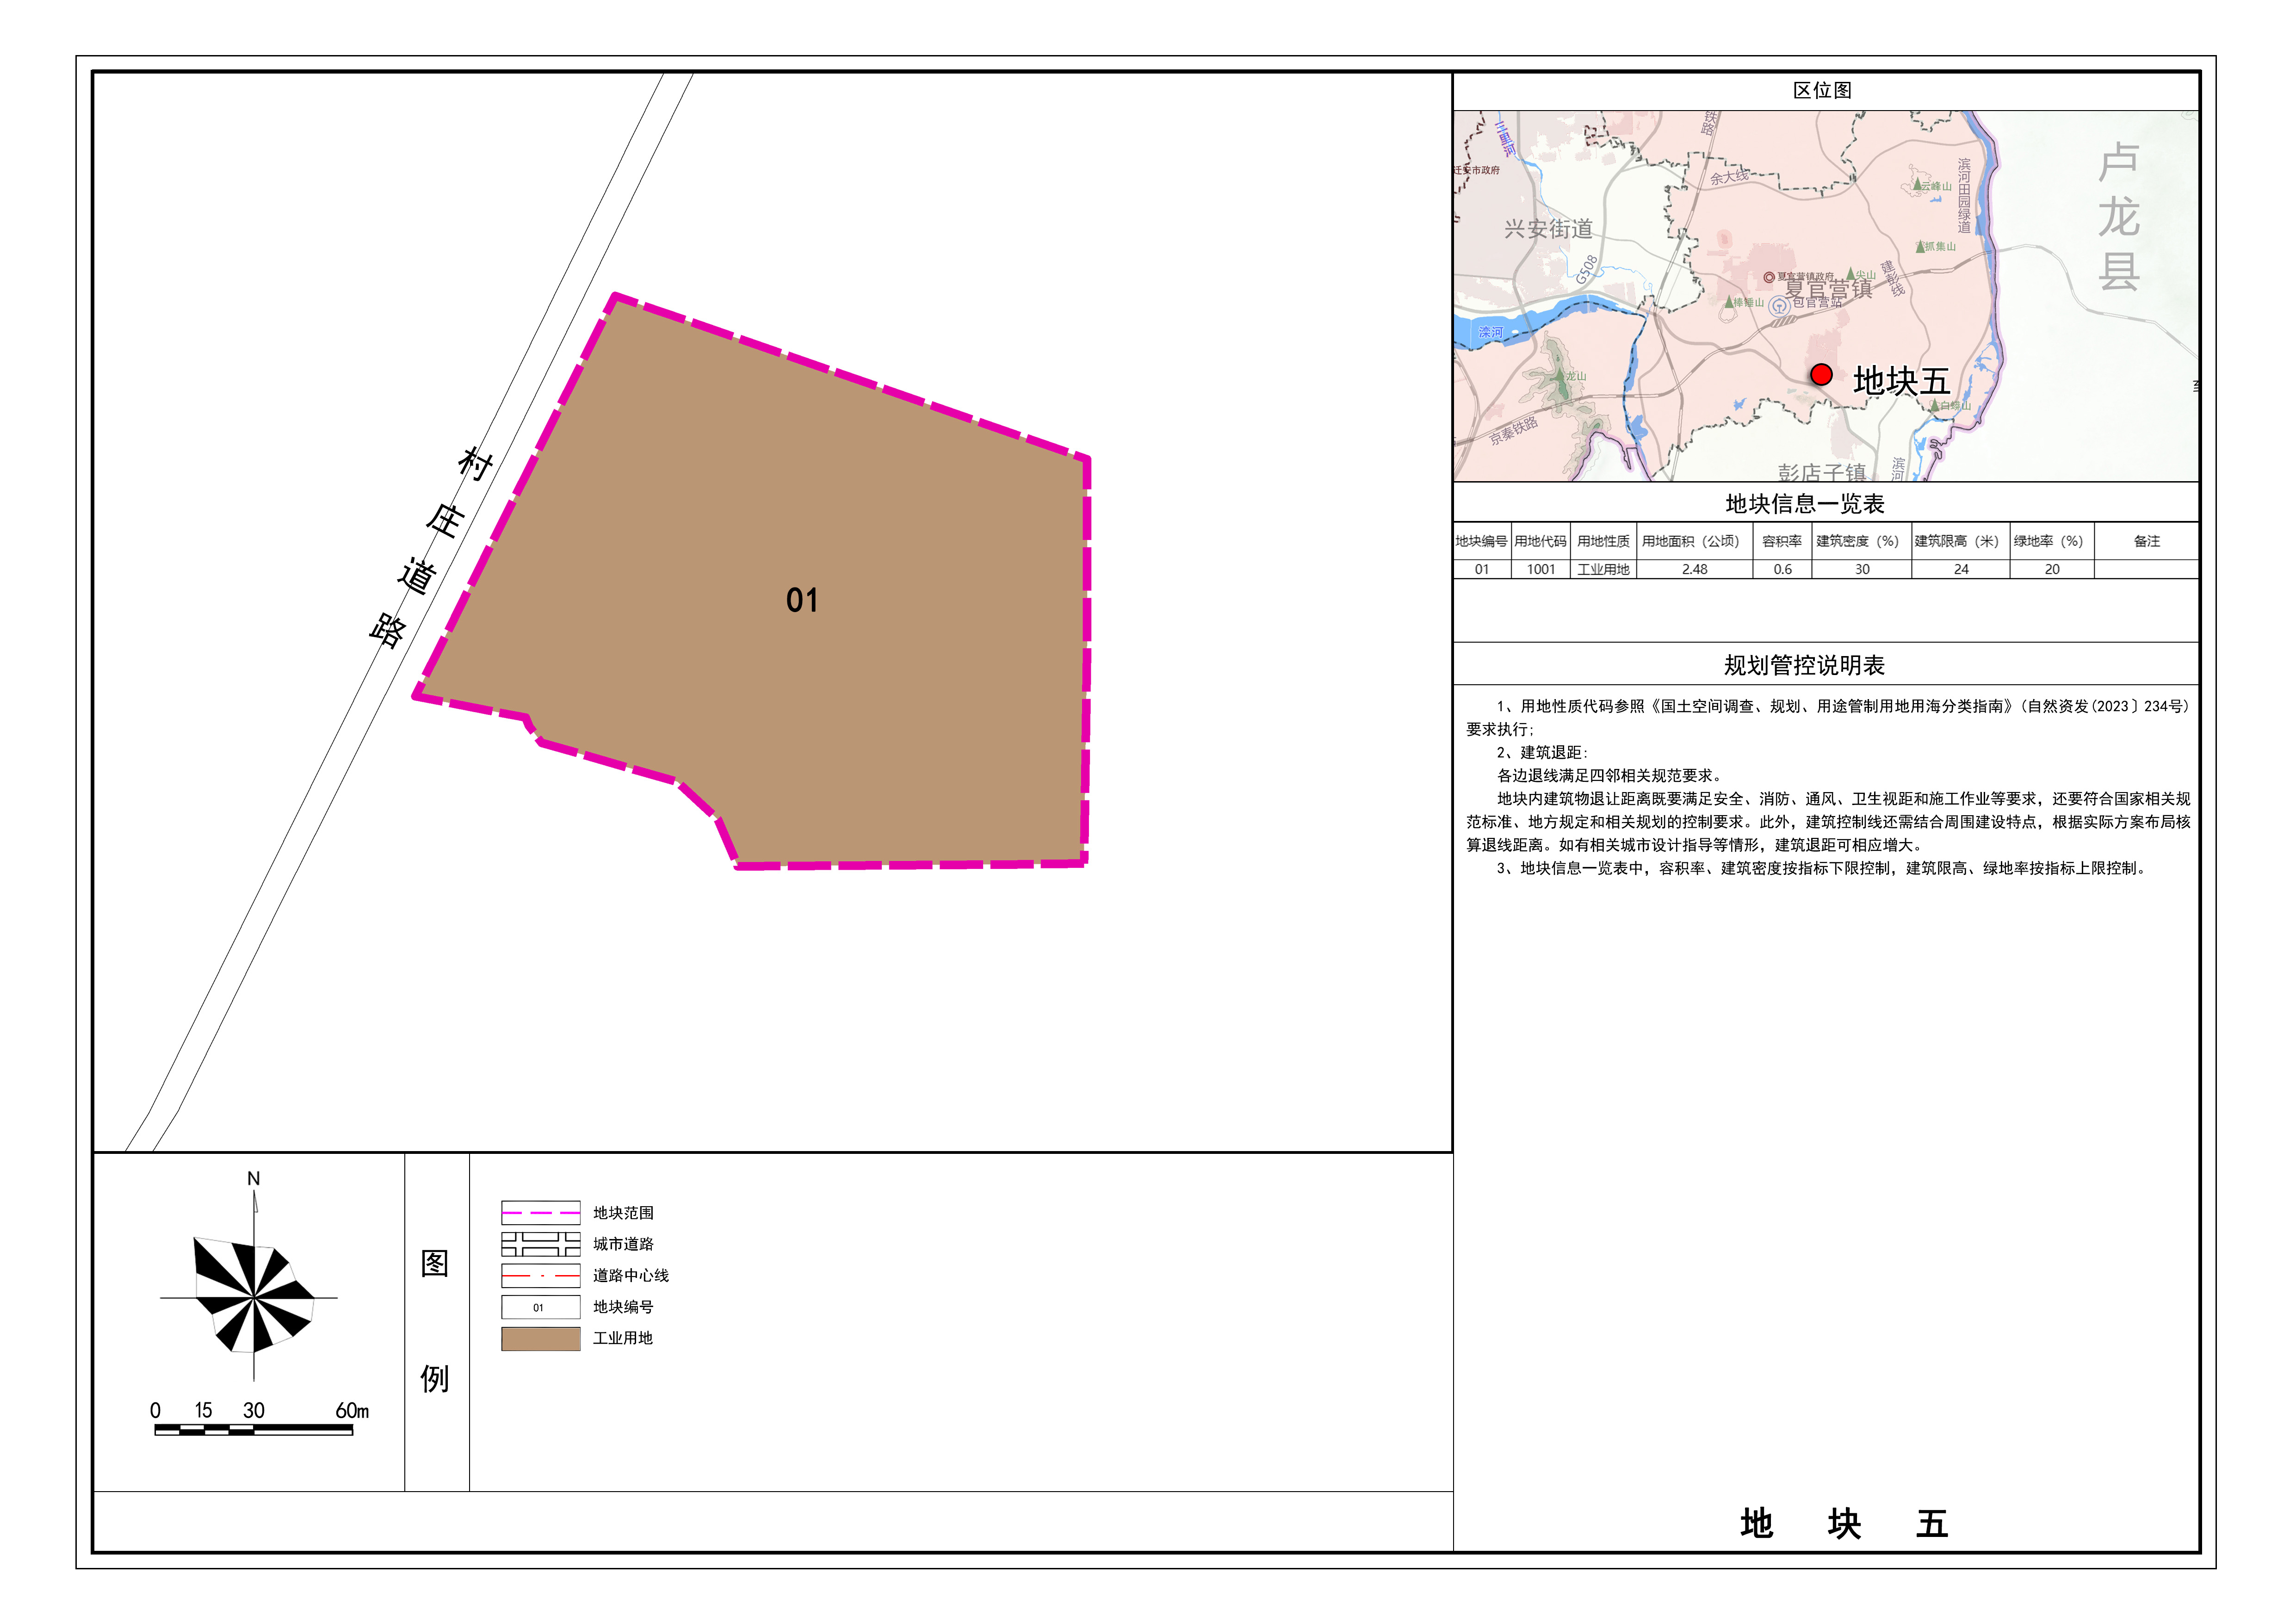Click the 兴安街道 label on the location map
Image resolution: width=2296 pixels, height=1623 pixels.
click(x=1548, y=229)
